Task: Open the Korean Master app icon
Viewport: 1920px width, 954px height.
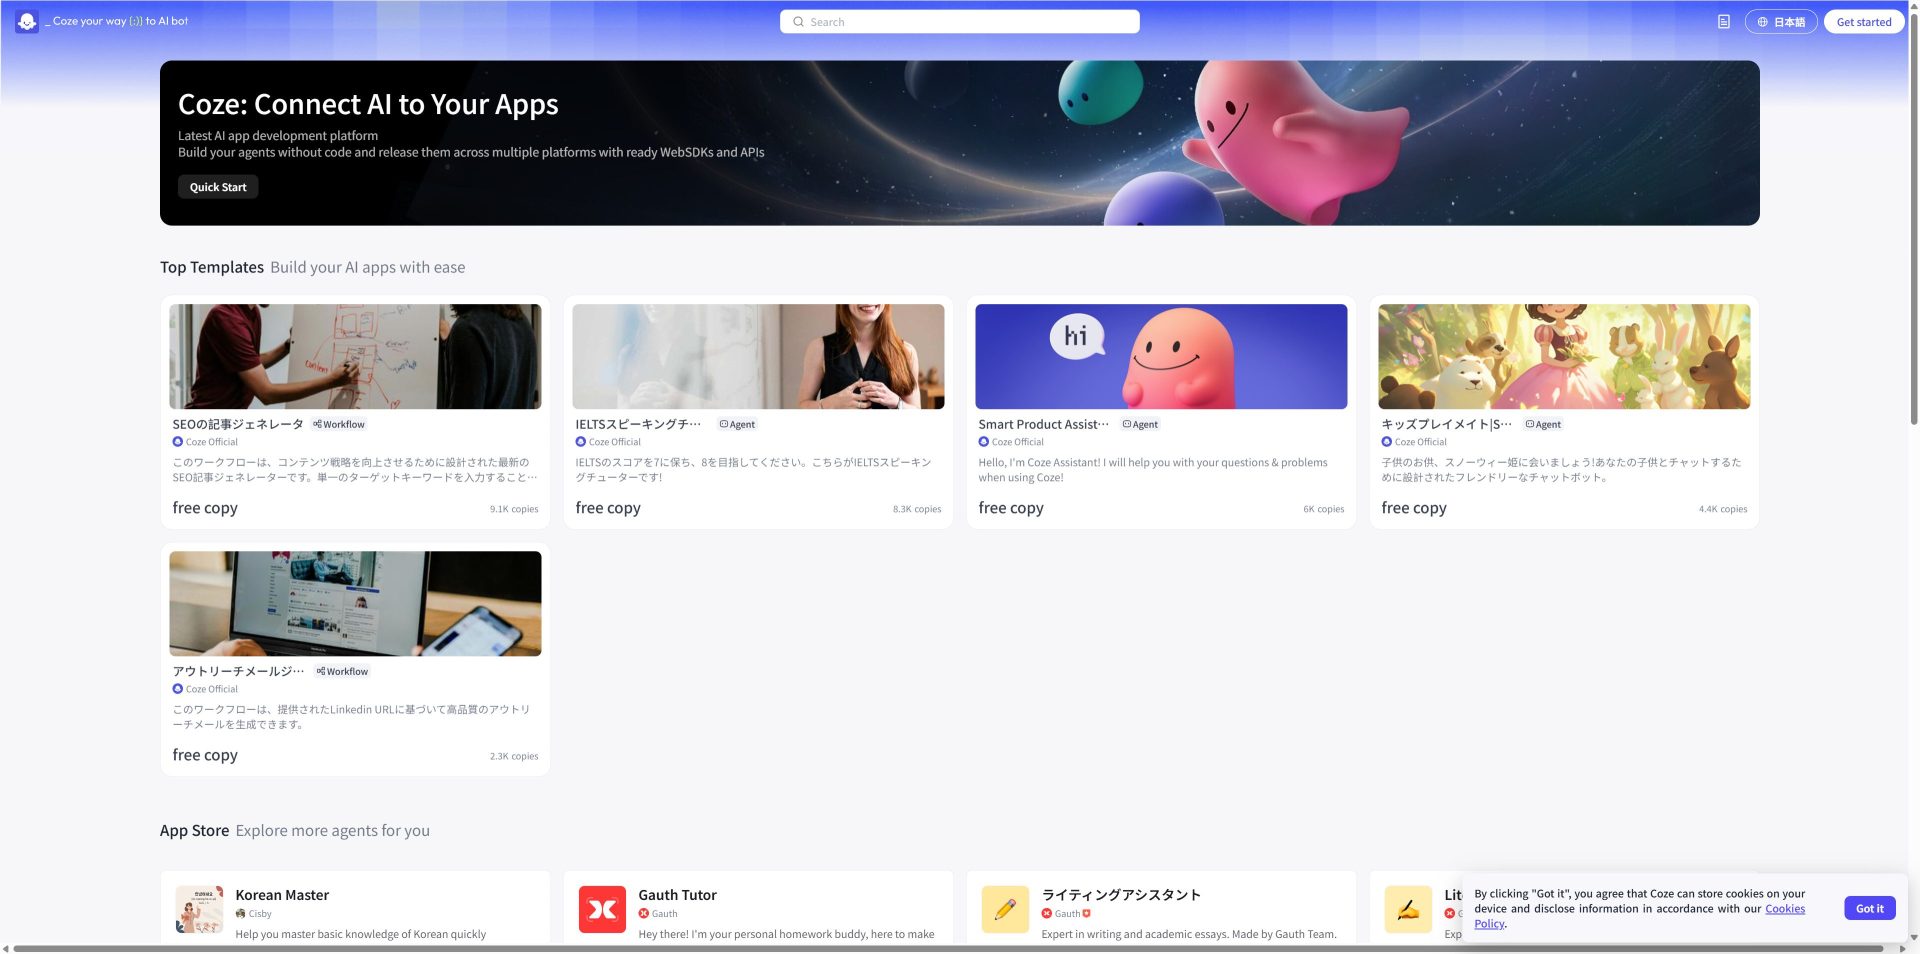Action: (199, 909)
